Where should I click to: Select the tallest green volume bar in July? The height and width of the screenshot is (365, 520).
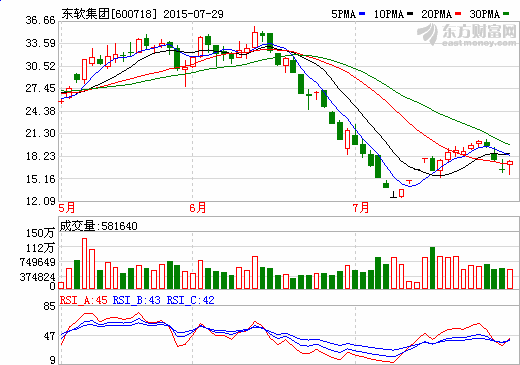point(432,268)
